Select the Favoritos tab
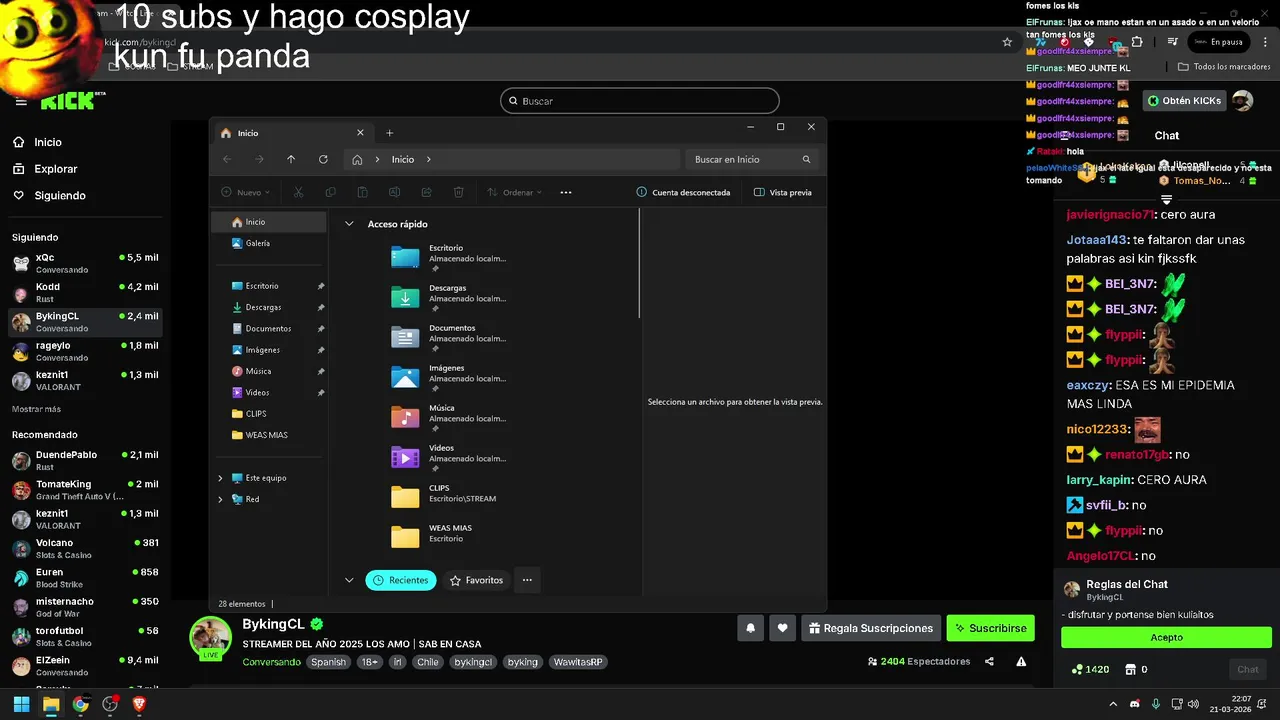This screenshot has height=720, width=1280. 476,580
